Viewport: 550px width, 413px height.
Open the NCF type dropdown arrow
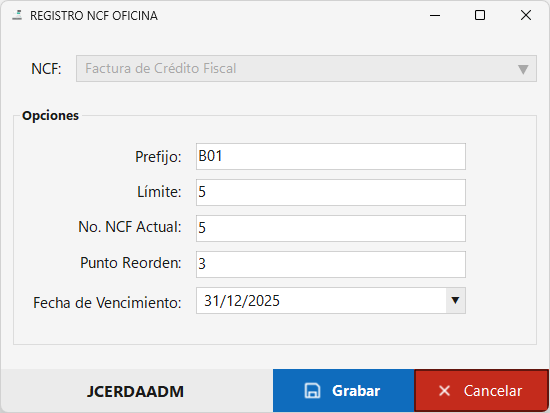coord(523,69)
